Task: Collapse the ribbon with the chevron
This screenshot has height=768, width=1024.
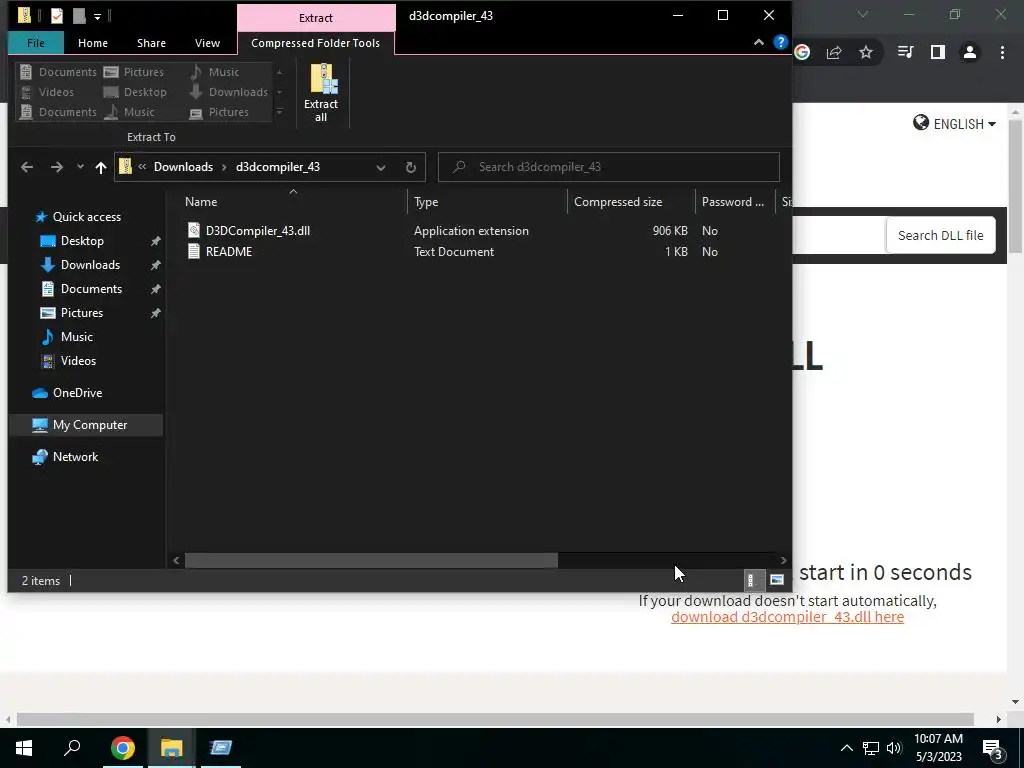Action: pos(758,42)
